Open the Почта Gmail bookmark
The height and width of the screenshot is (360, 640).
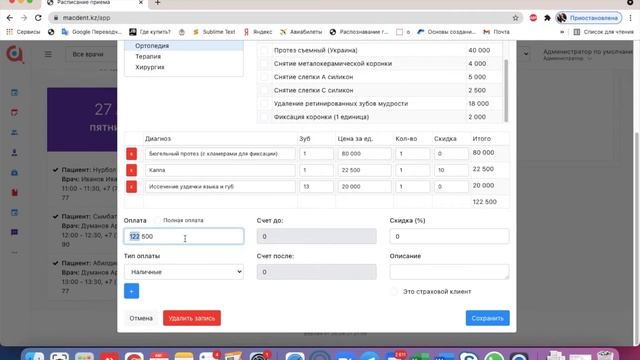click(496, 32)
